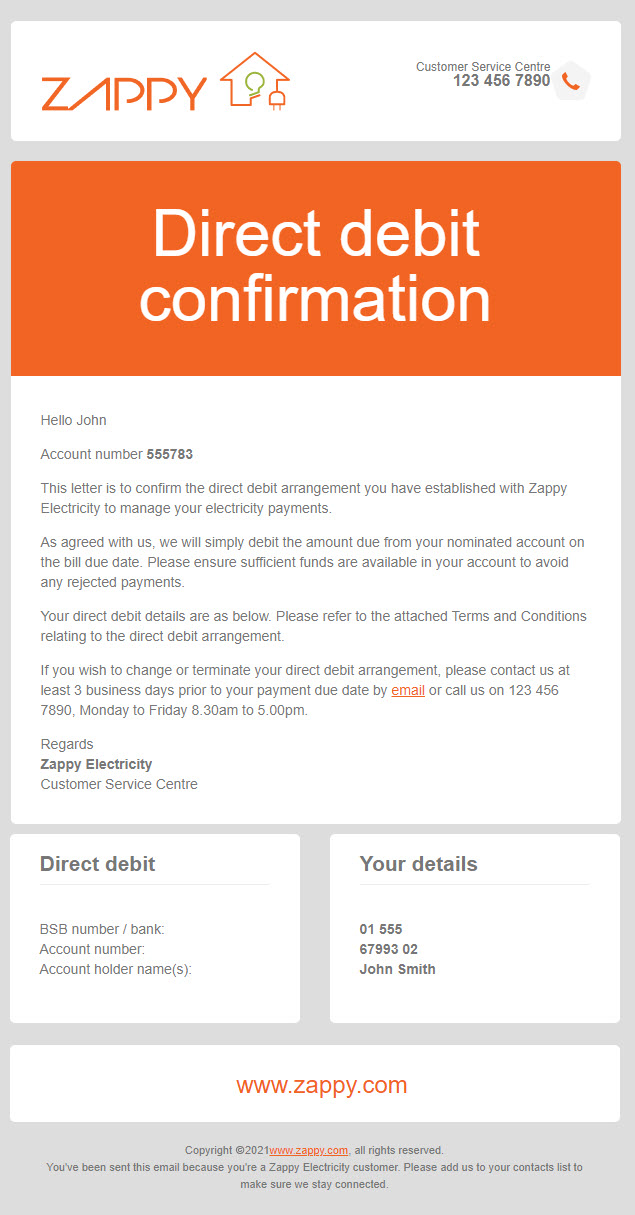Click the Account holder name(s) label

(x=115, y=969)
